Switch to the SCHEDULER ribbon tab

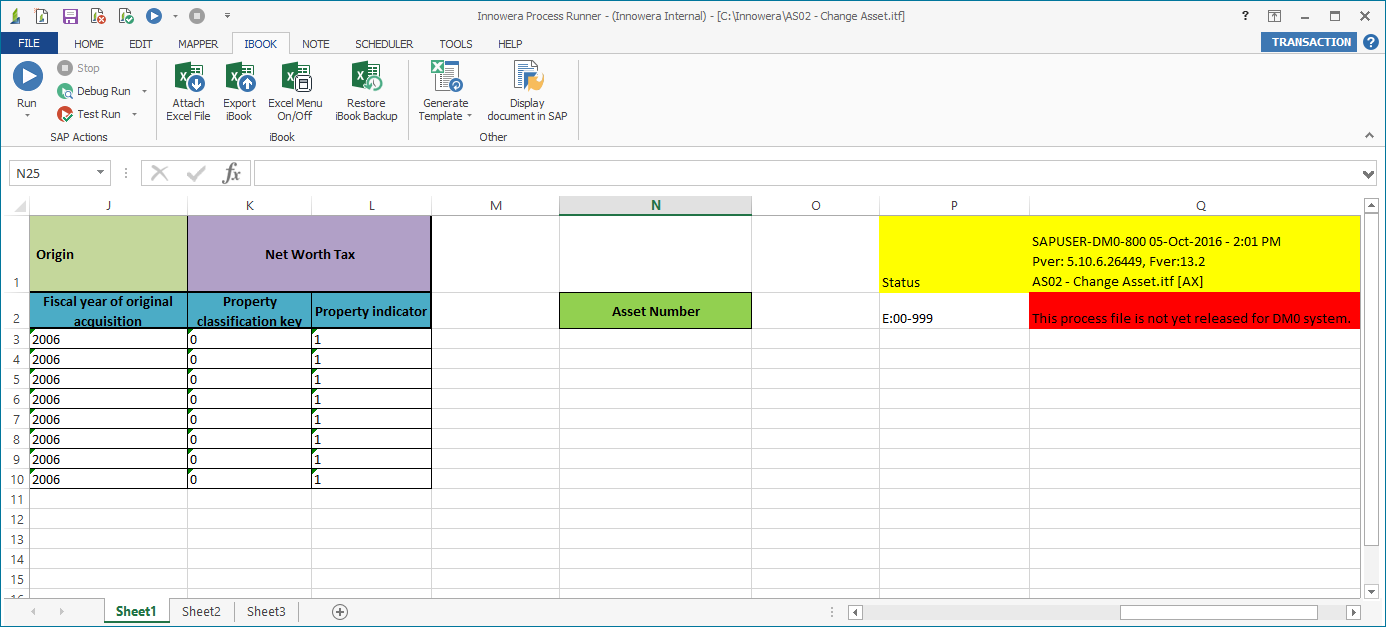pyautogui.click(x=384, y=43)
